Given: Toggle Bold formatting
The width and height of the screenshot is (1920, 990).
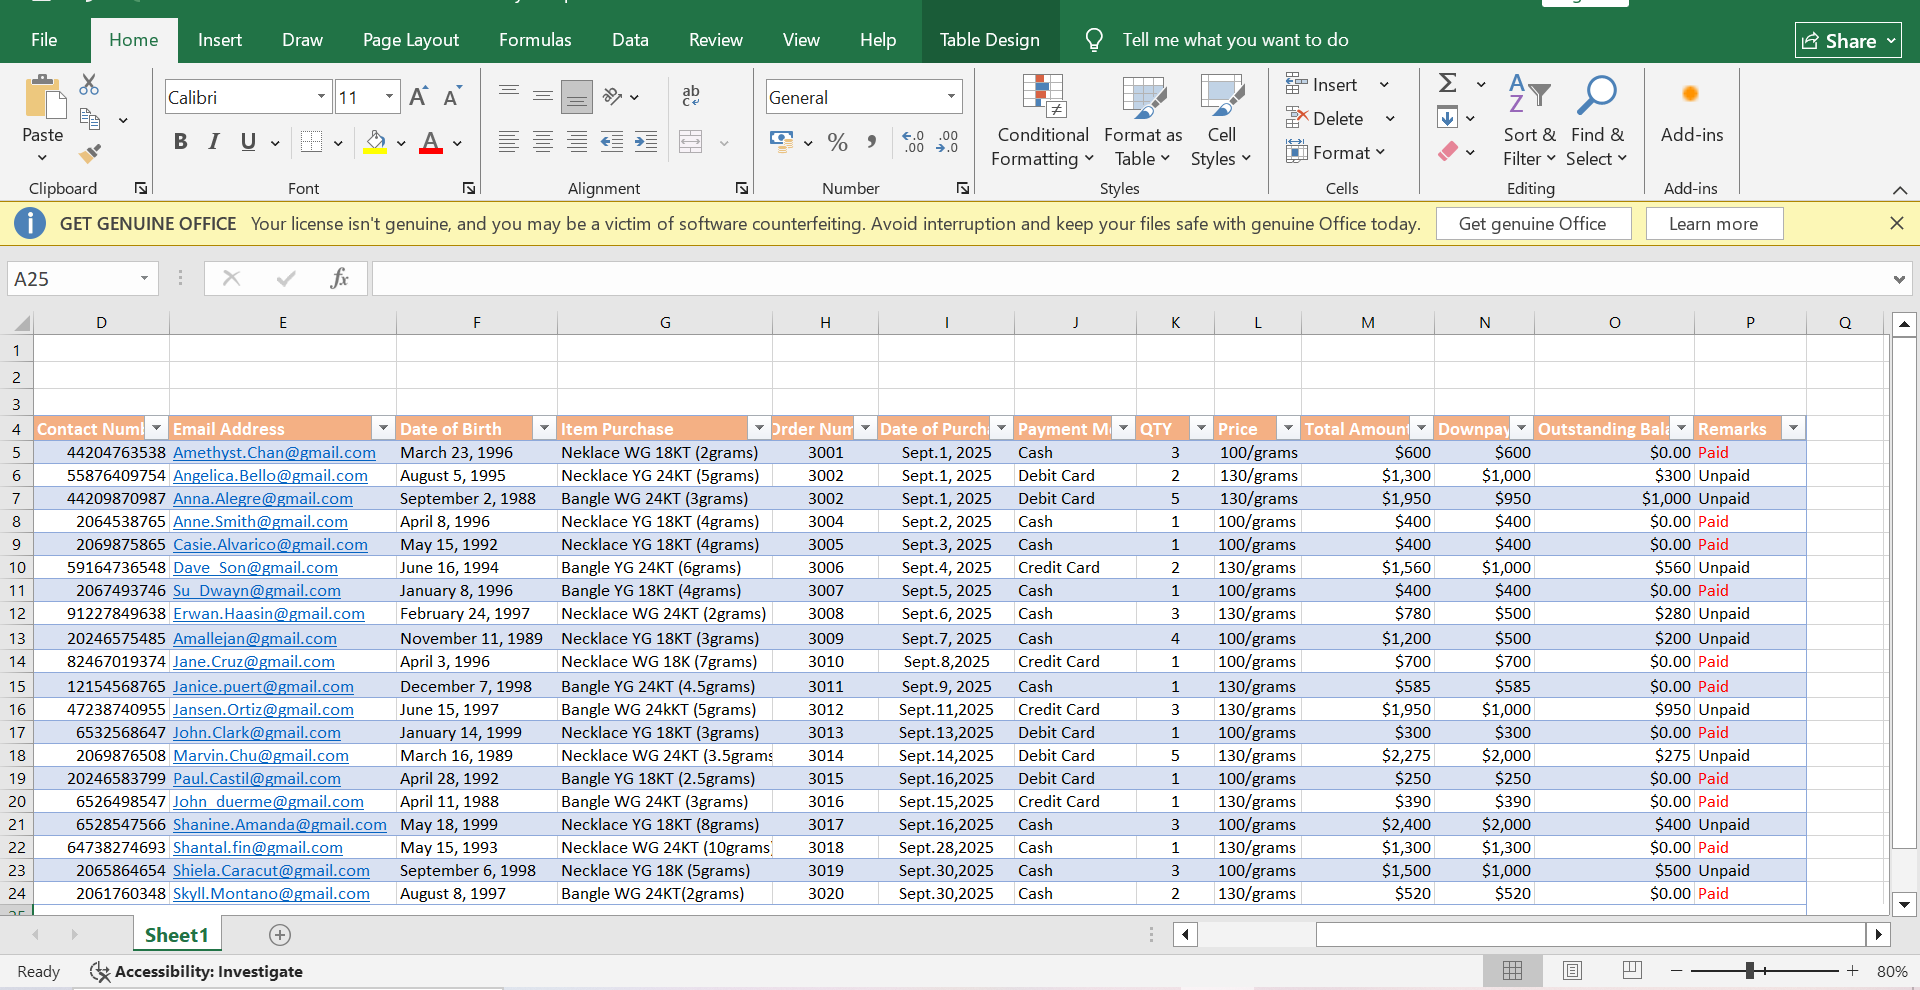Looking at the screenshot, I should click(181, 142).
